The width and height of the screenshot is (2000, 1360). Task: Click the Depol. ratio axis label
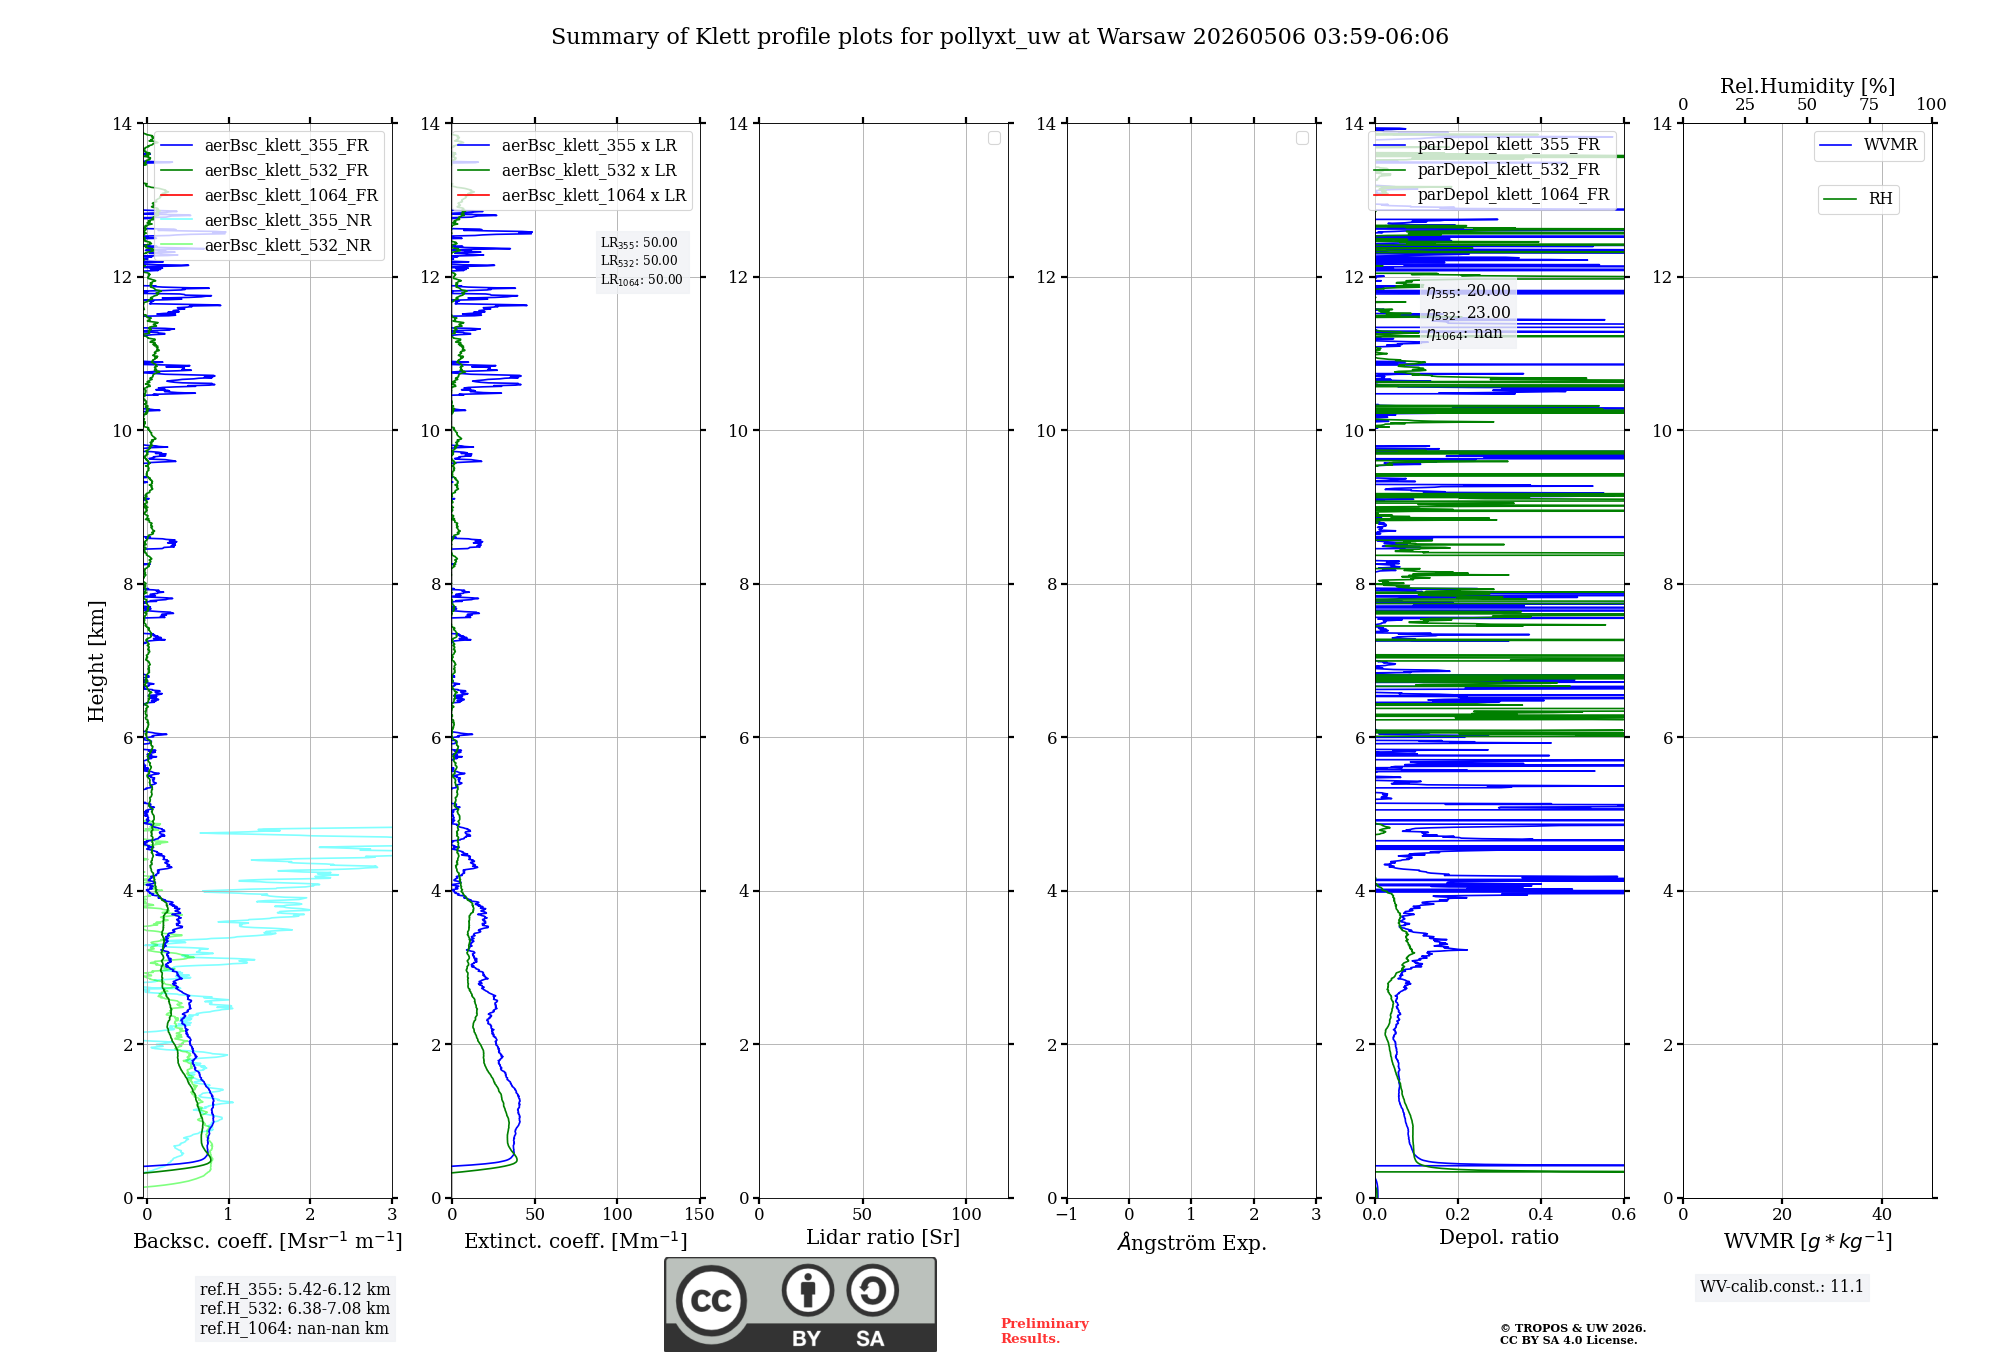pos(1499,1238)
